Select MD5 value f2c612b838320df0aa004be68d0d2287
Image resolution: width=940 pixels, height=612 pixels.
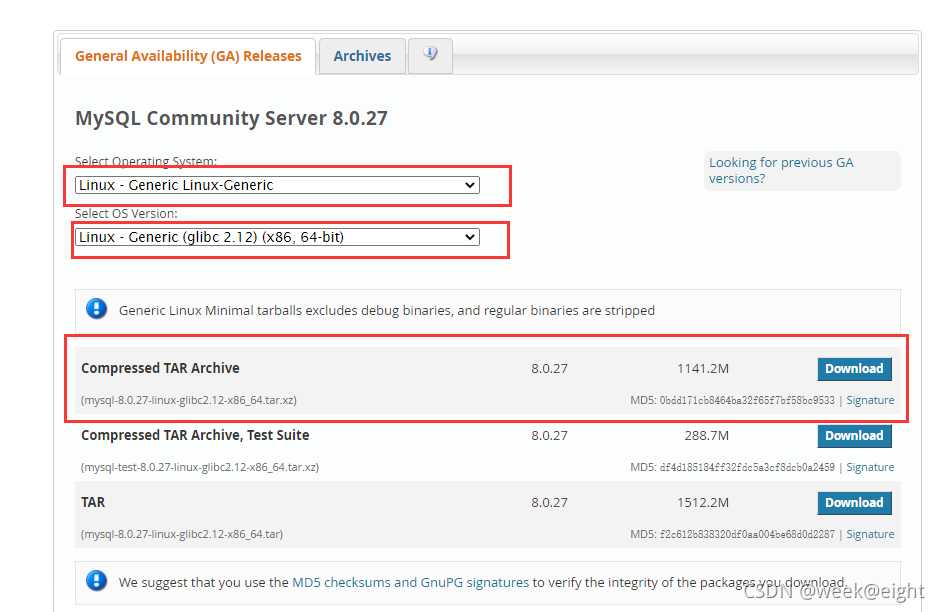click(747, 535)
